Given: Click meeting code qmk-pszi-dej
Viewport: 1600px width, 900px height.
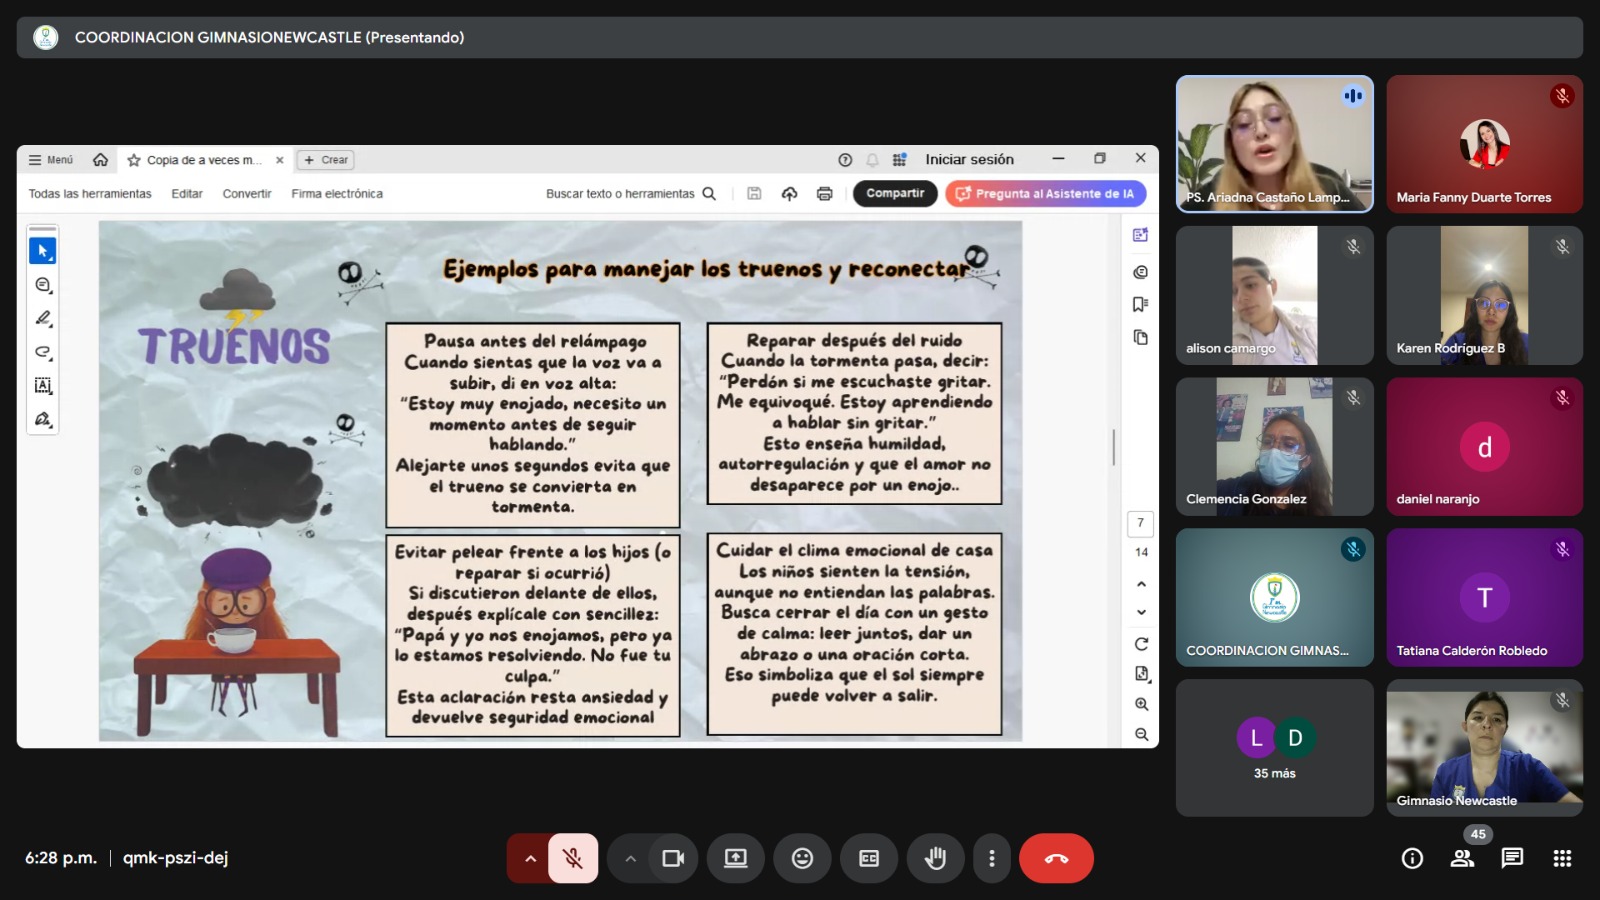Looking at the screenshot, I should pyautogui.click(x=175, y=858).
